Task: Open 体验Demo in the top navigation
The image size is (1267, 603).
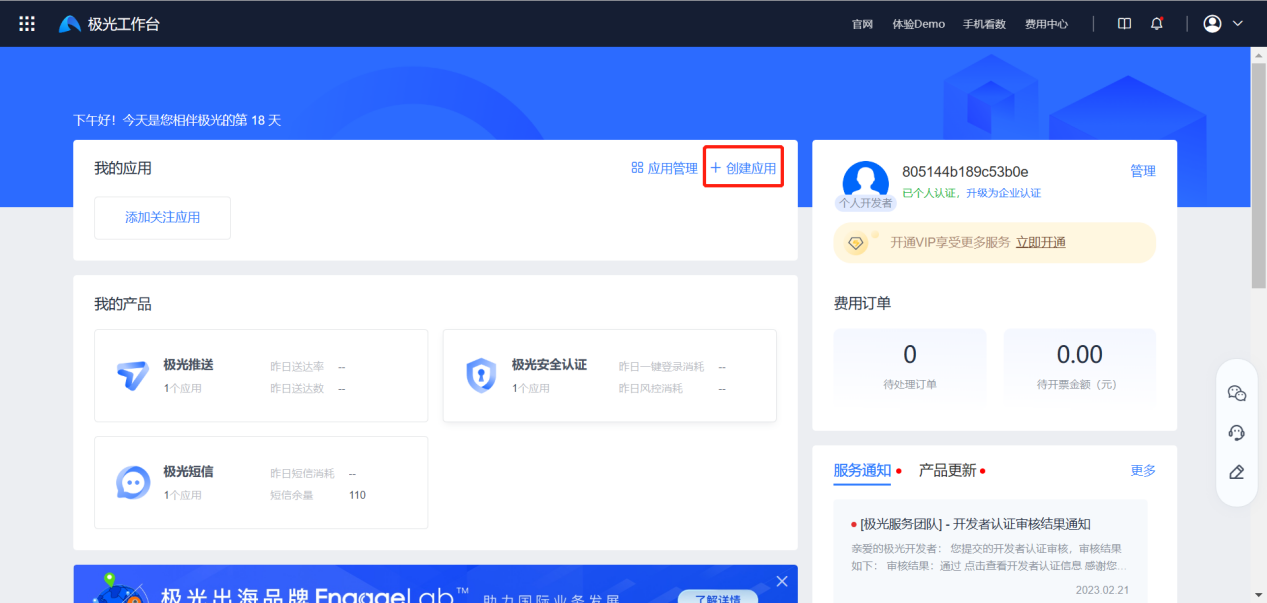Action: [918, 24]
